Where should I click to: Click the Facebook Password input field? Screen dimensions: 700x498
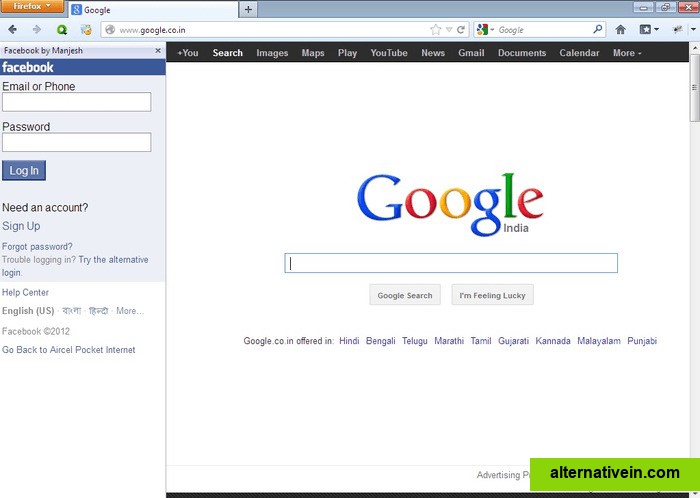point(76,142)
